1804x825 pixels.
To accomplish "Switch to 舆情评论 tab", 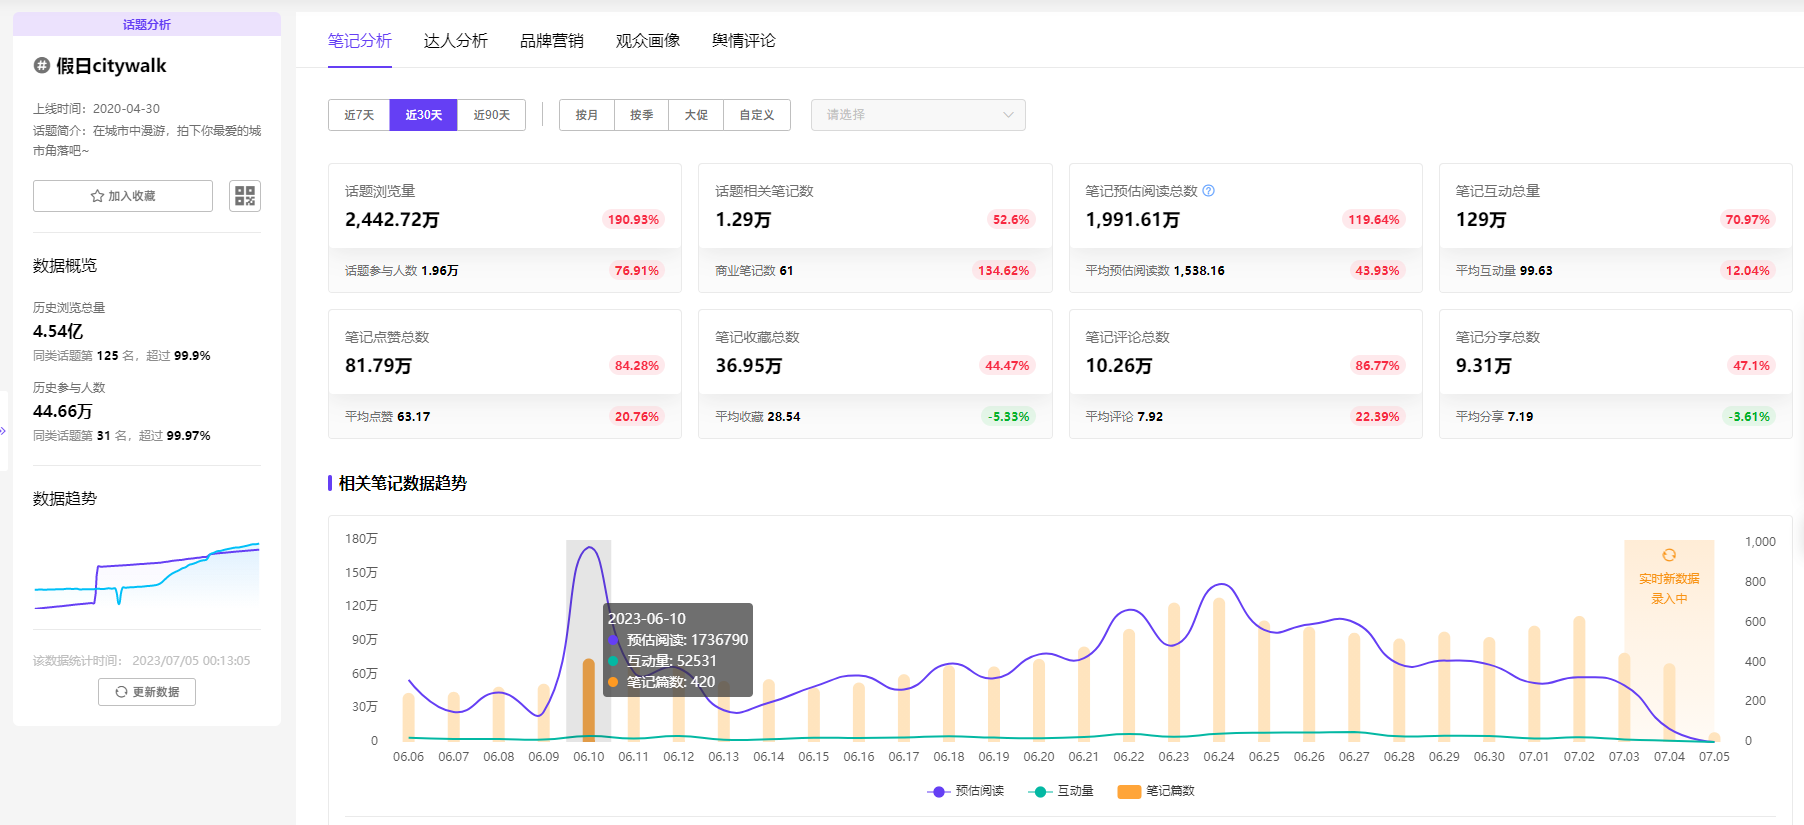I will click(x=744, y=41).
